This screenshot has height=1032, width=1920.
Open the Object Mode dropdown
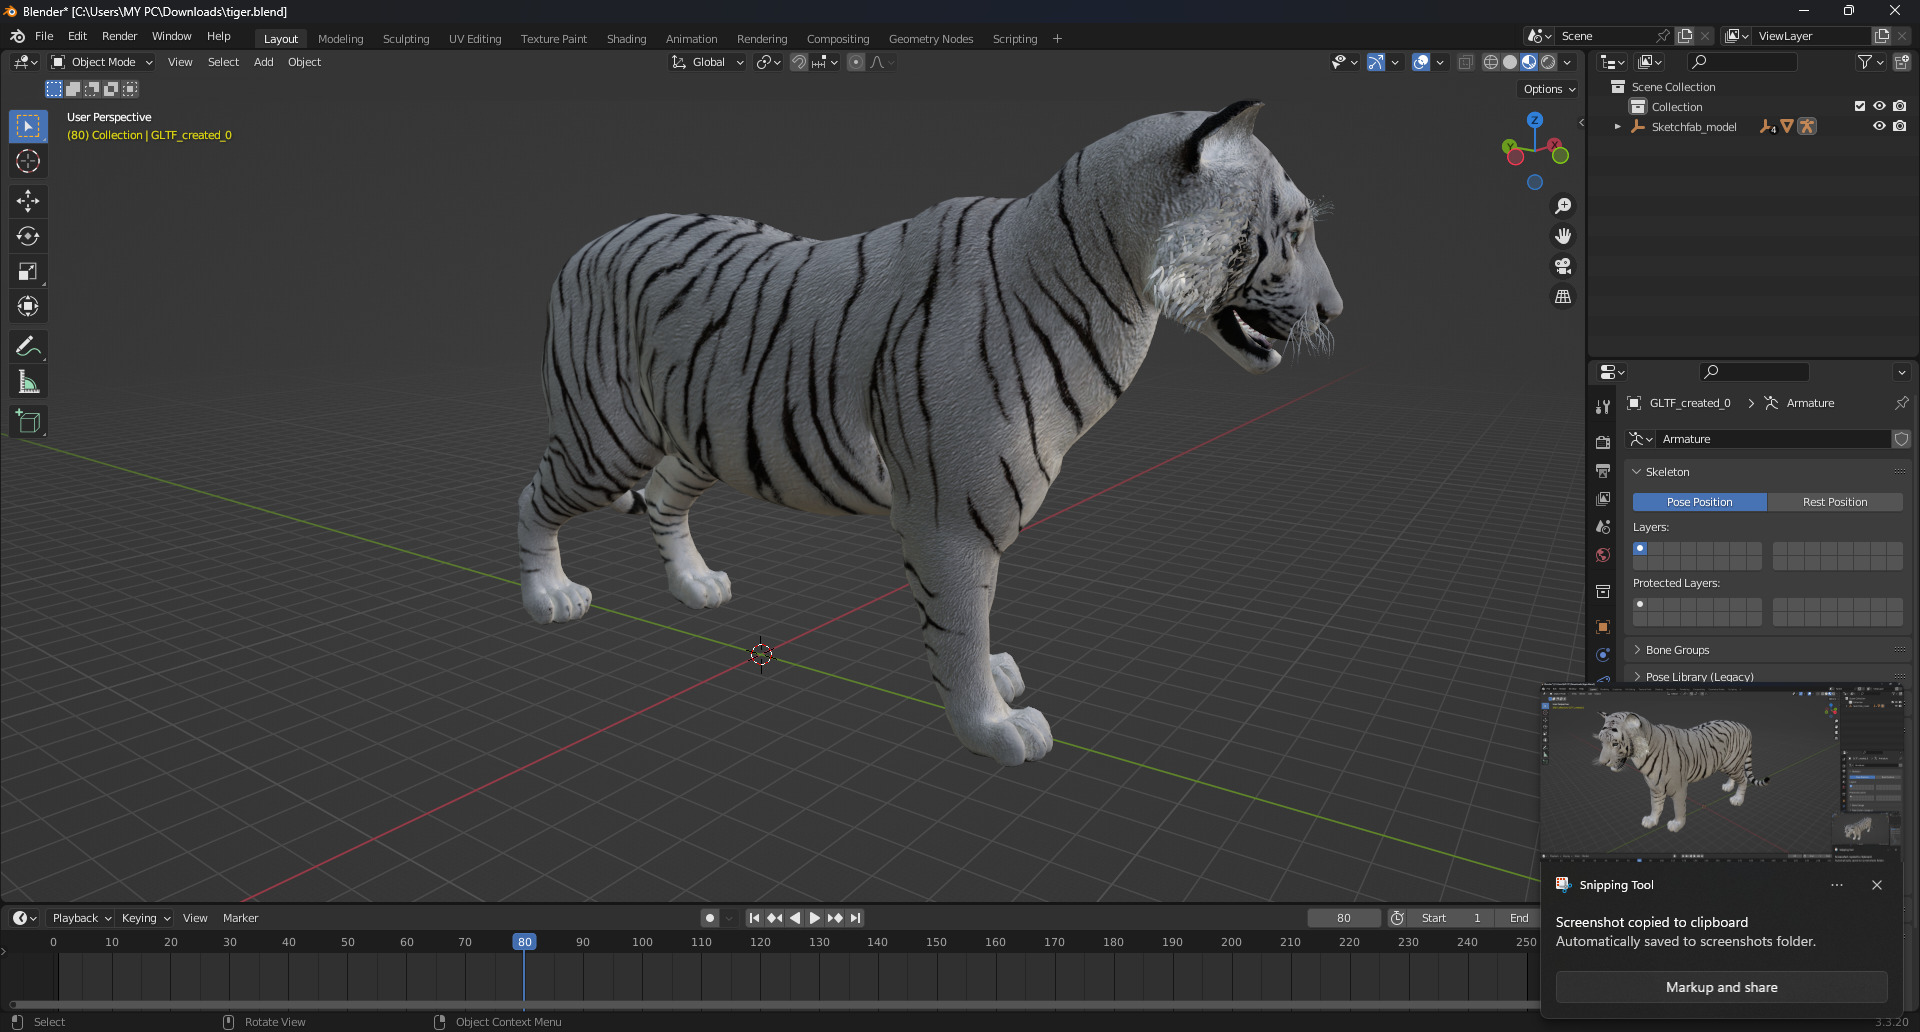pos(102,62)
